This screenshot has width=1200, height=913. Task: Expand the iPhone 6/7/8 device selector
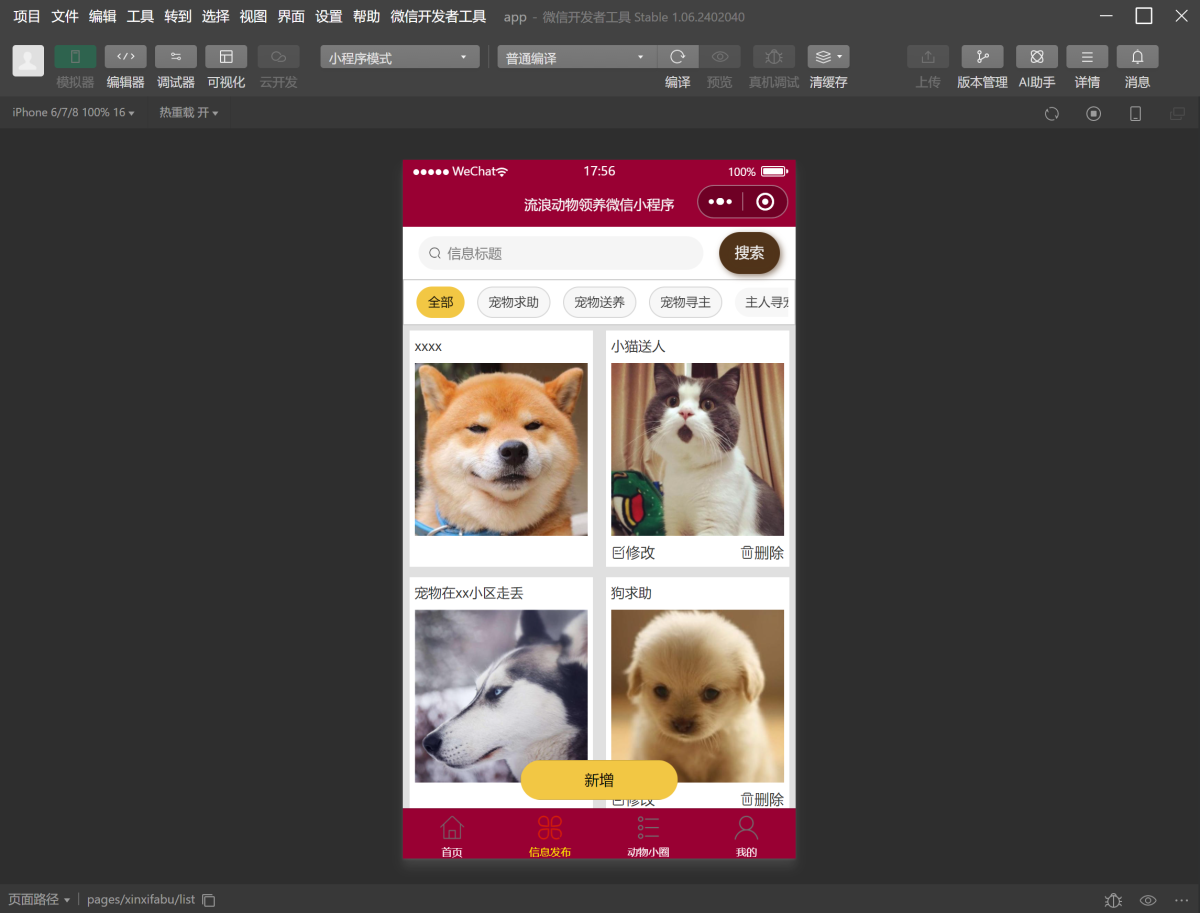coord(73,113)
